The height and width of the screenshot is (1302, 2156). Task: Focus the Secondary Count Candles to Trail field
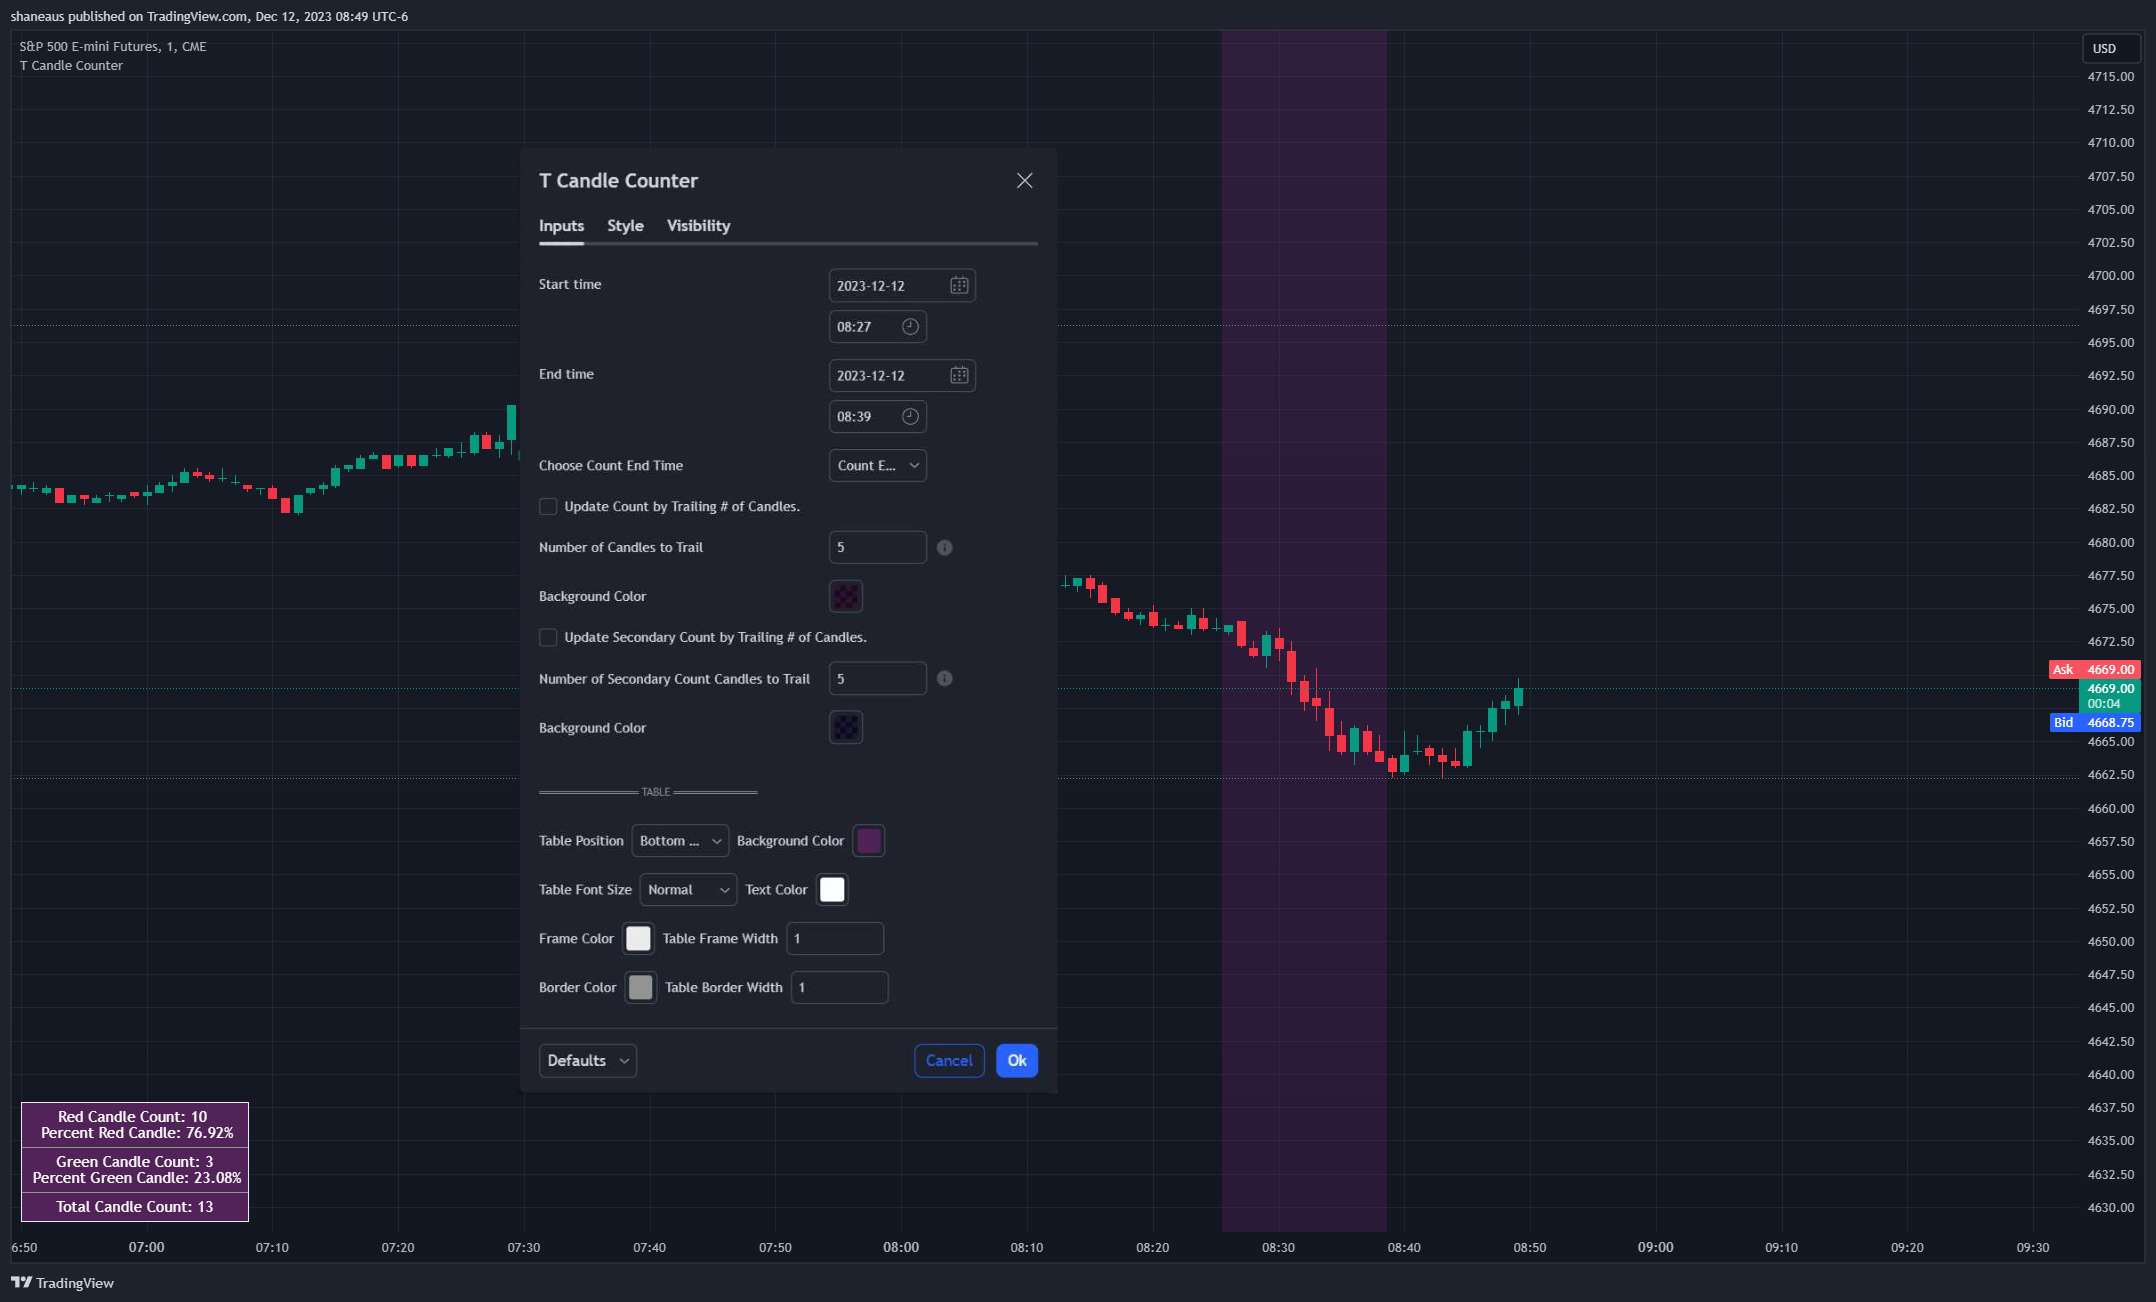(878, 679)
